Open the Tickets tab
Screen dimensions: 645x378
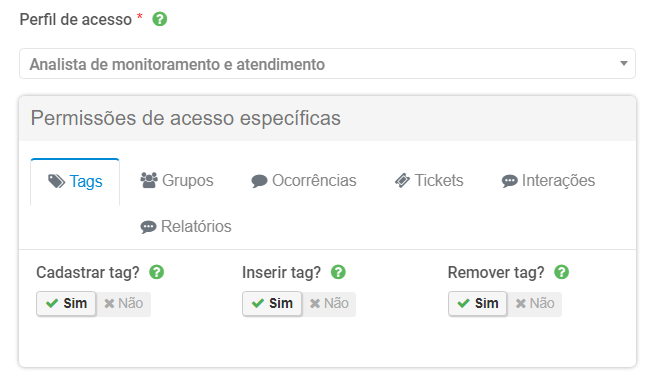(x=429, y=181)
